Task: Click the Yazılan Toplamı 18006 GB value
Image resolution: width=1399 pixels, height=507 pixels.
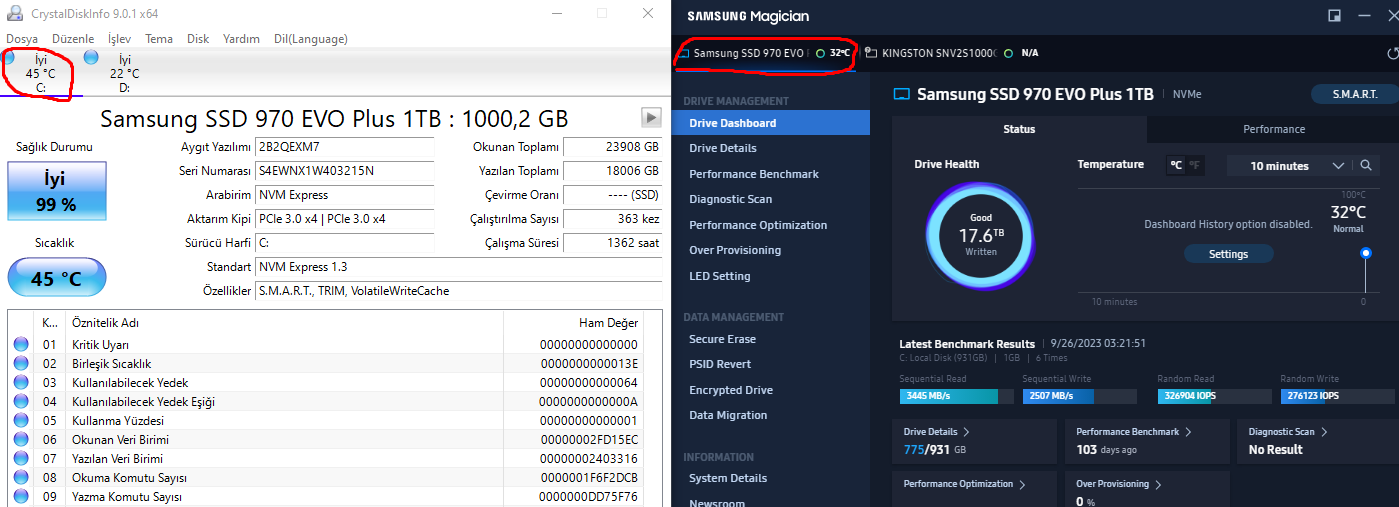Action: point(613,171)
